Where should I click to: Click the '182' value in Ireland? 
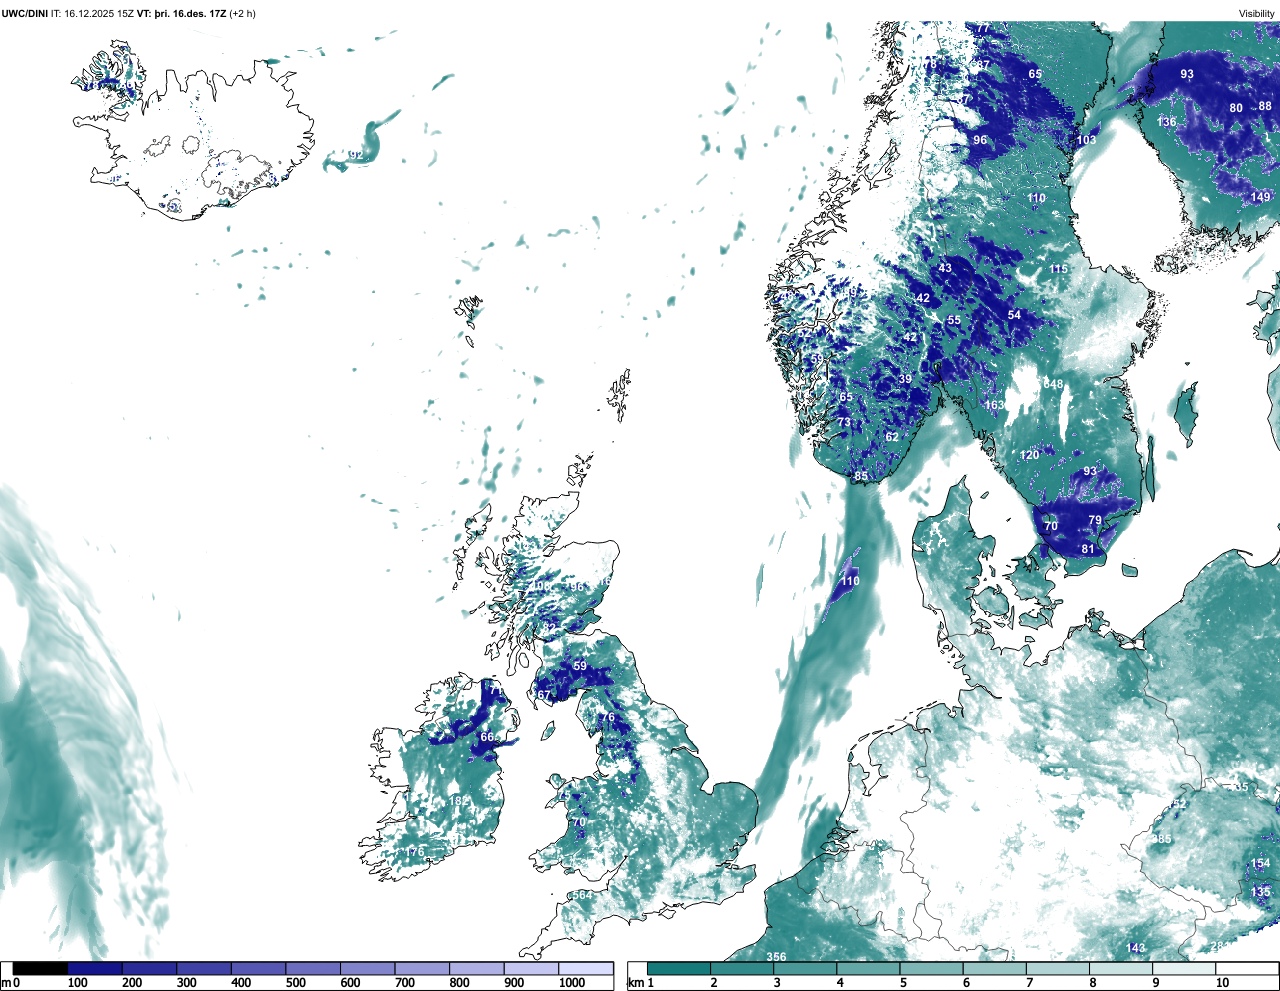click(458, 801)
